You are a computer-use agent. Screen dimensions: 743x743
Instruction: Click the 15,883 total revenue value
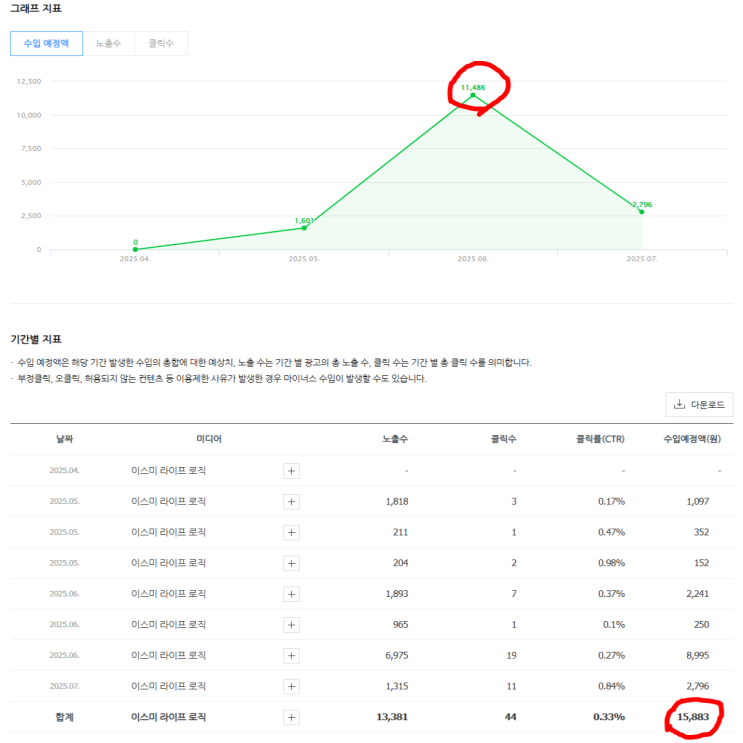click(x=693, y=717)
